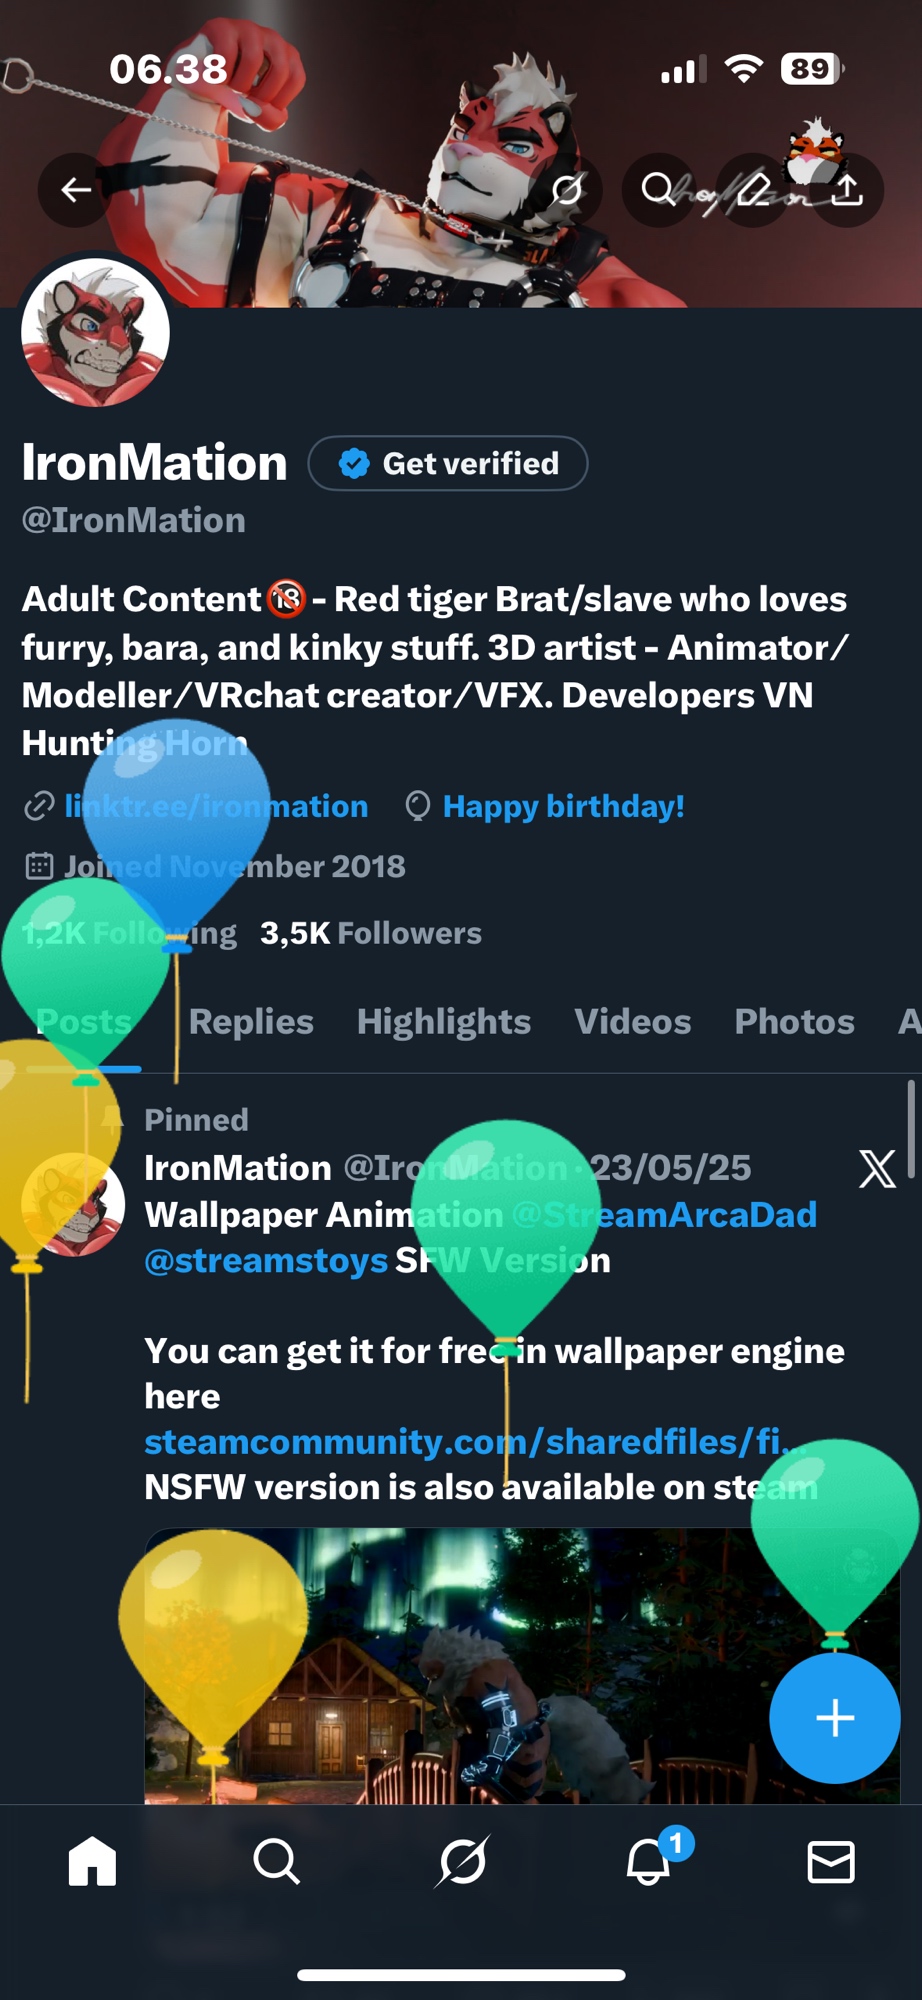Open Grok icon in header
This screenshot has height=2000, width=922.
point(567,190)
